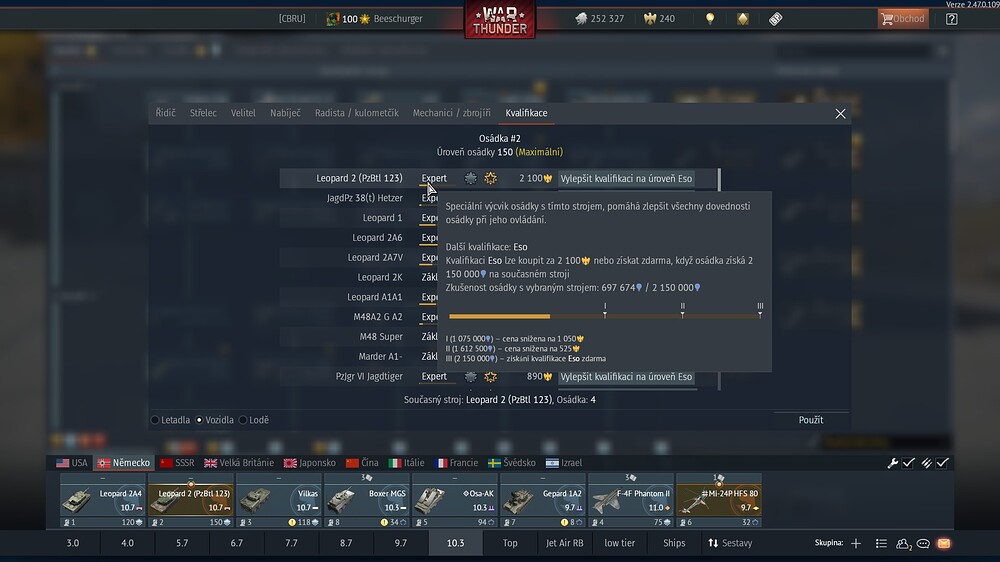This screenshot has height=562, width=1000.
Task: Select the Kvalifikace tab
Action: click(526, 113)
